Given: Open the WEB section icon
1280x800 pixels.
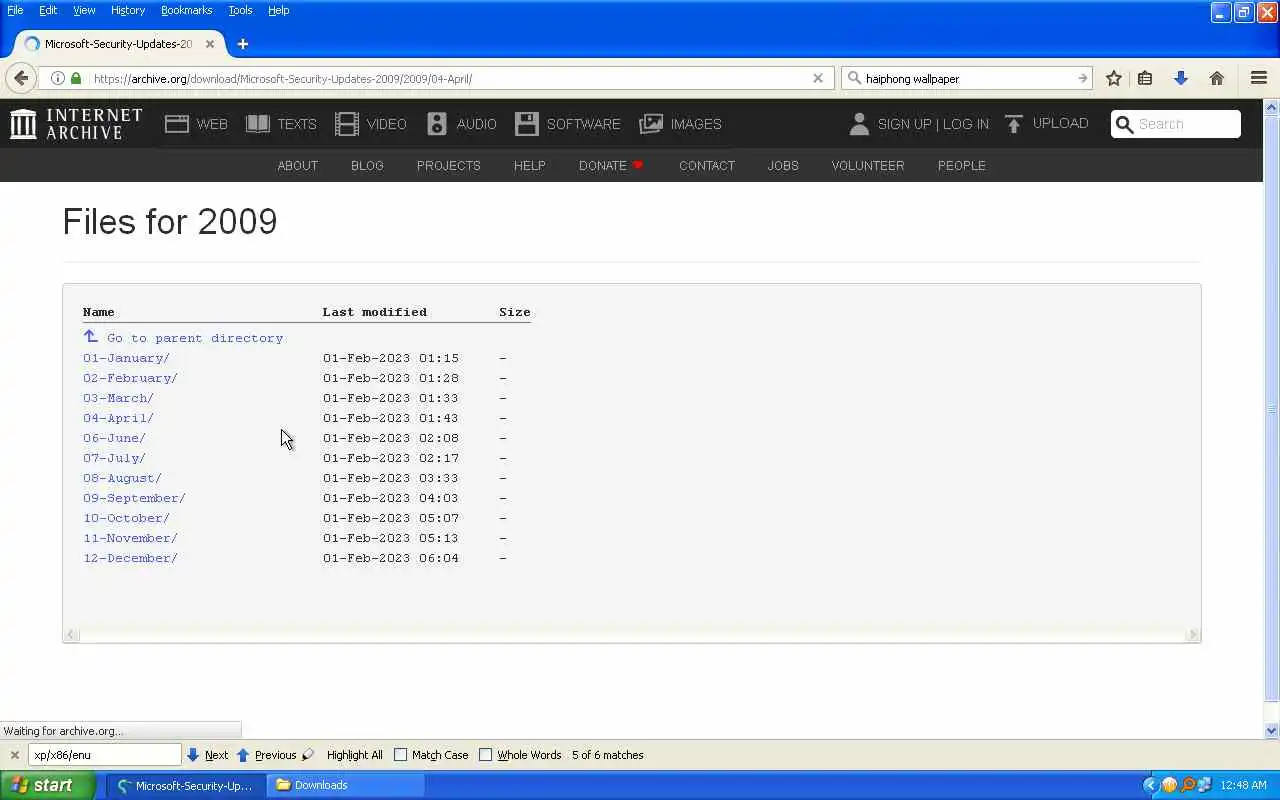Looking at the screenshot, I should (177, 124).
